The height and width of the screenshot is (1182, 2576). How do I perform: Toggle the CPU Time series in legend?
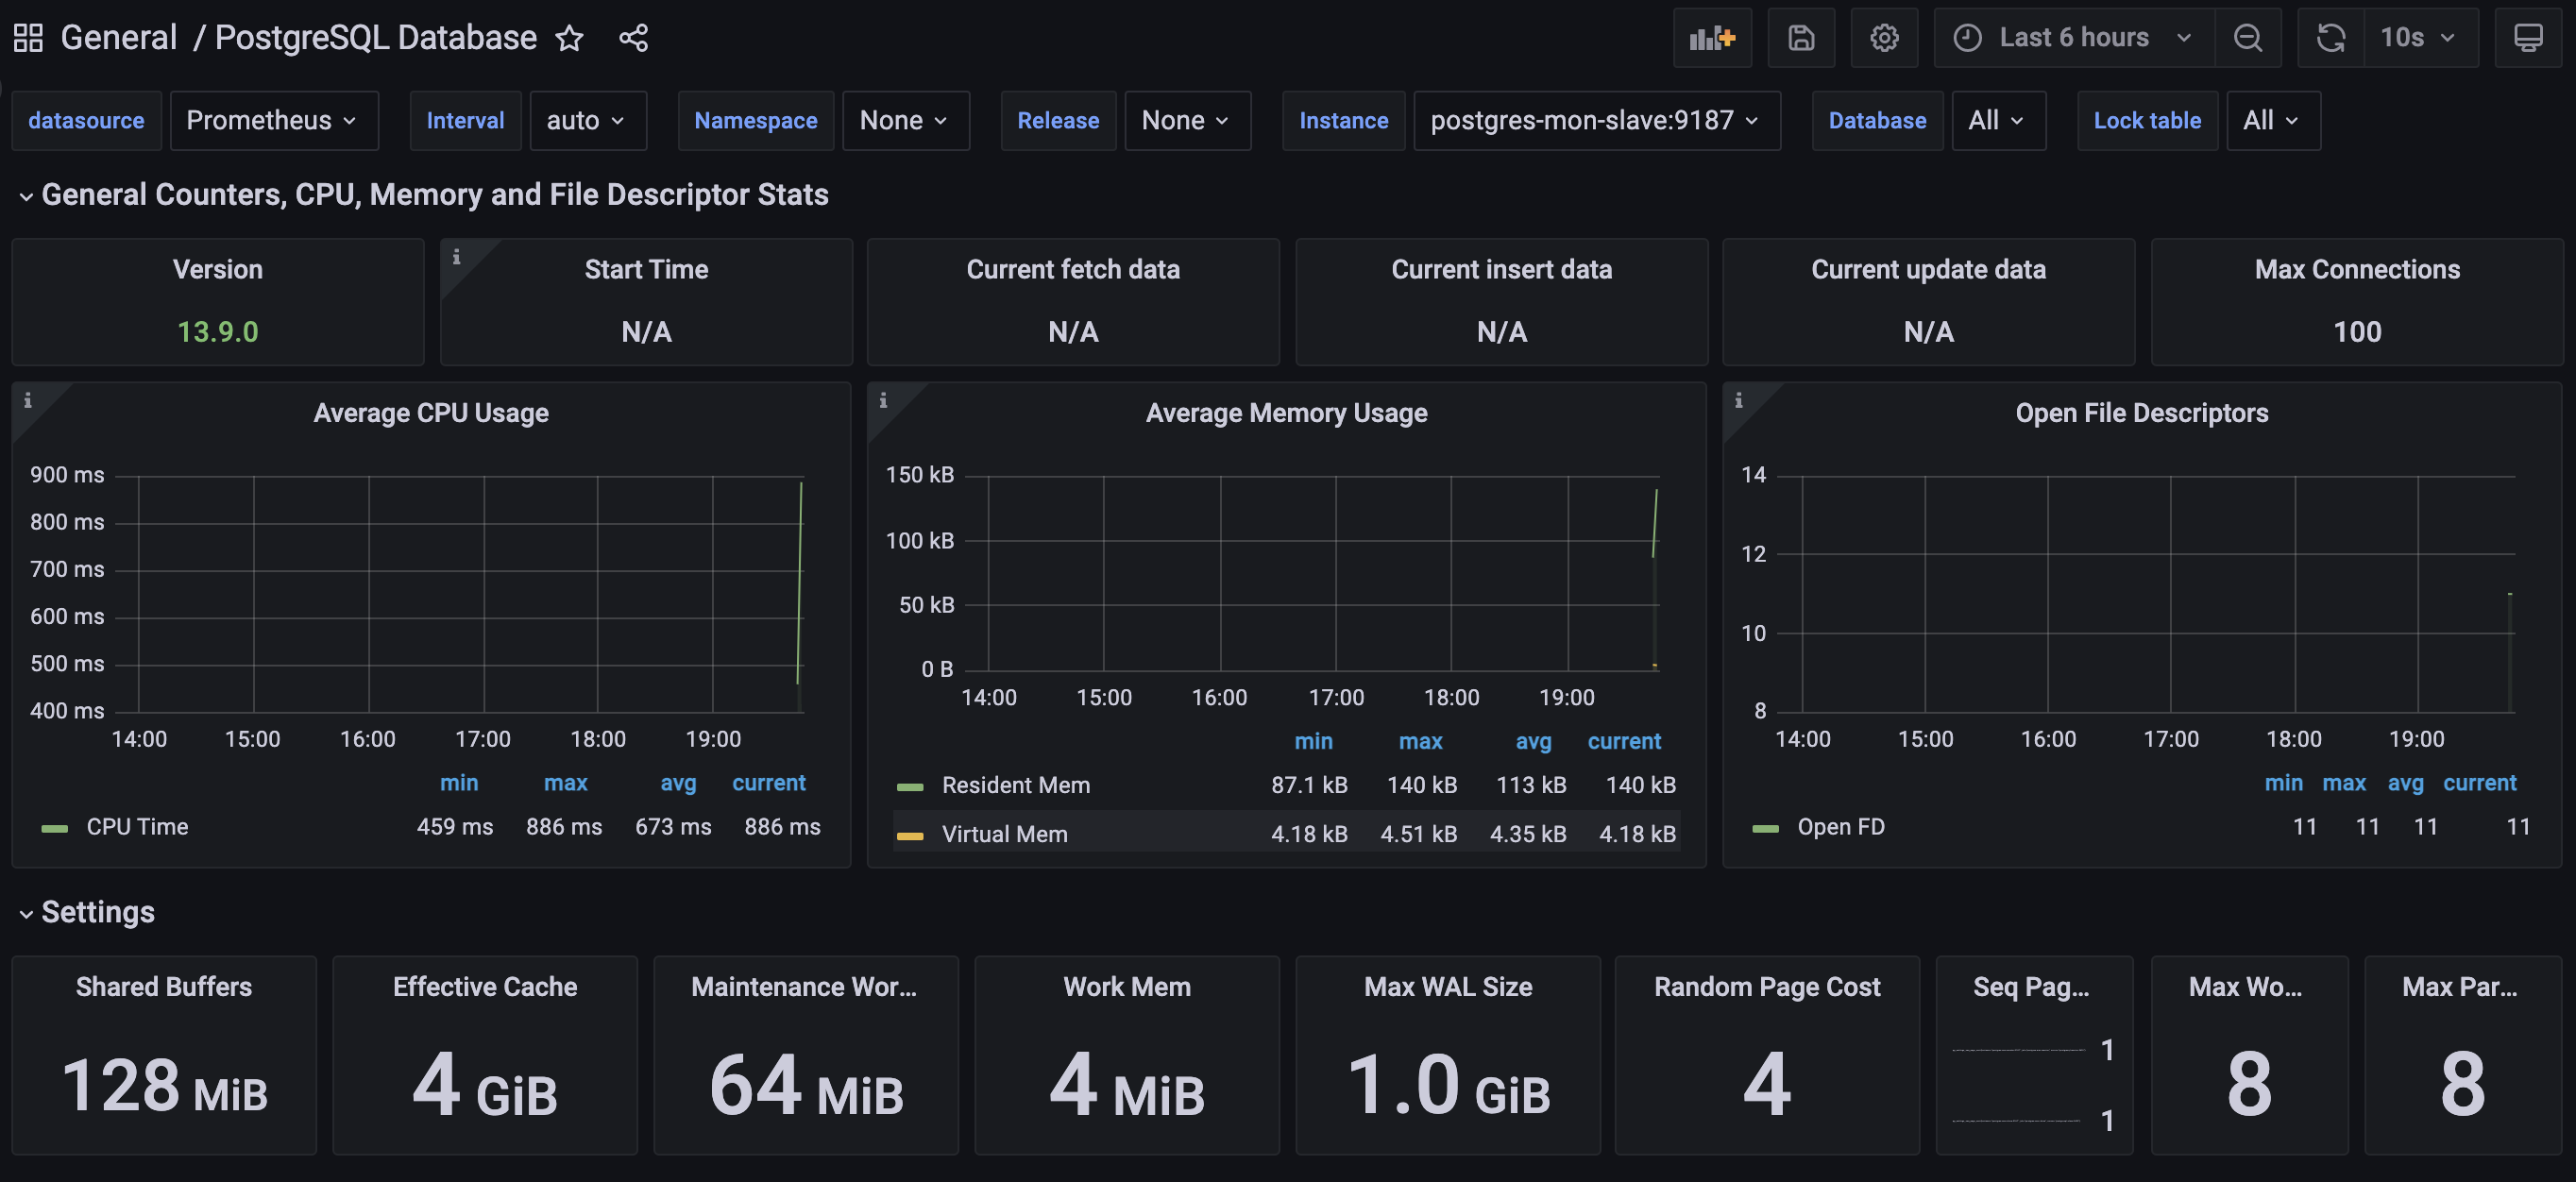tap(137, 826)
